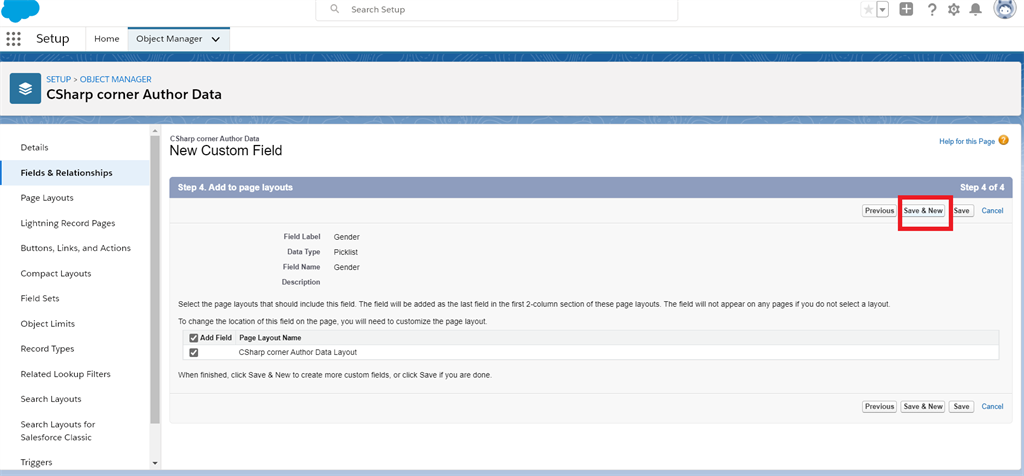Click the Salesforce cloud logo
1024x476 pixels.
point(20,8)
